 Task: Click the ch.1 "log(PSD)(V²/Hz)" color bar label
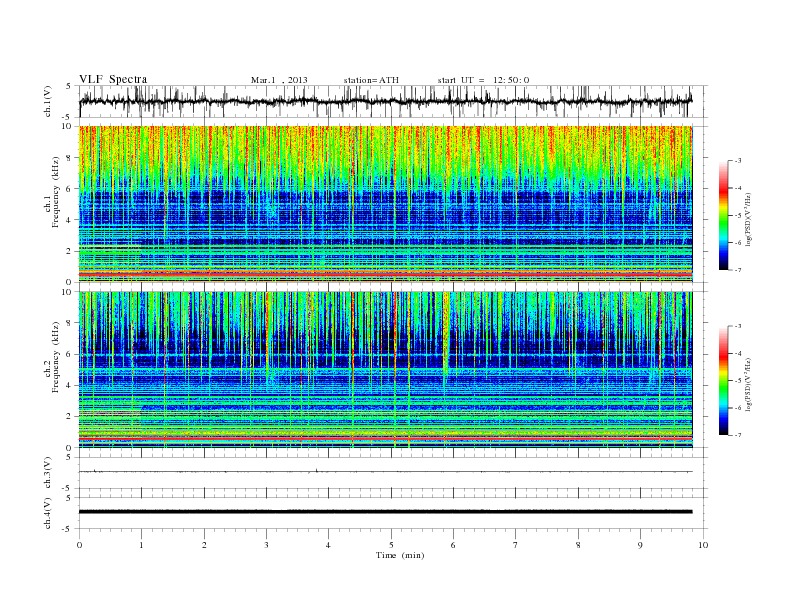click(750, 218)
